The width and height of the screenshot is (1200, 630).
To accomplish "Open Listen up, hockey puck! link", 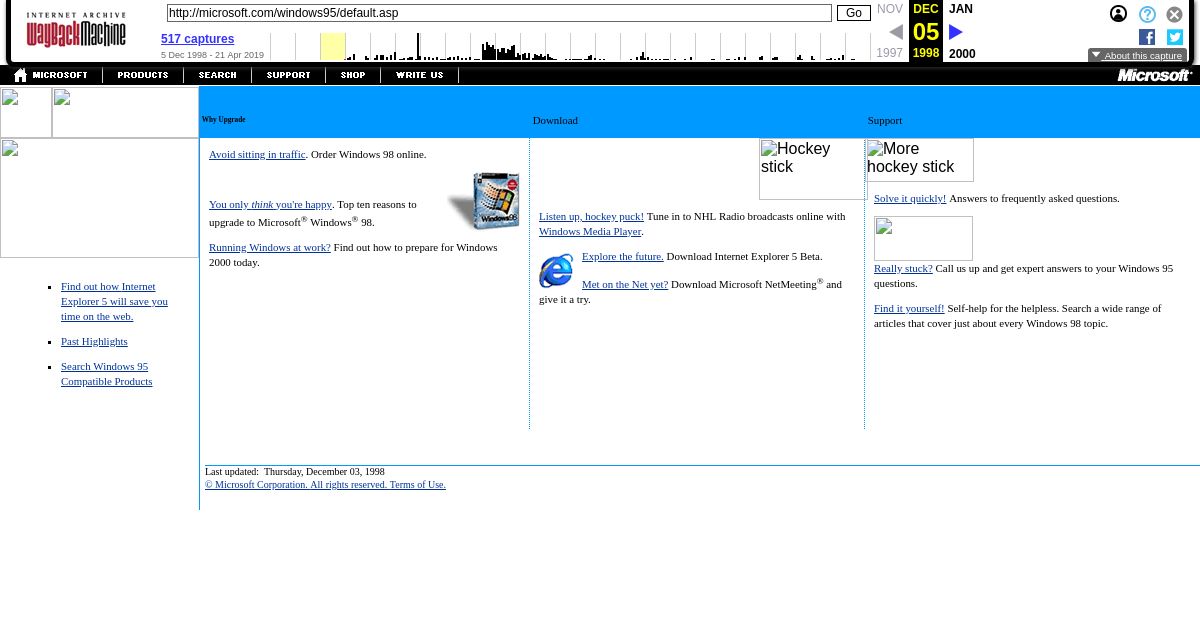I will pos(591,216).
